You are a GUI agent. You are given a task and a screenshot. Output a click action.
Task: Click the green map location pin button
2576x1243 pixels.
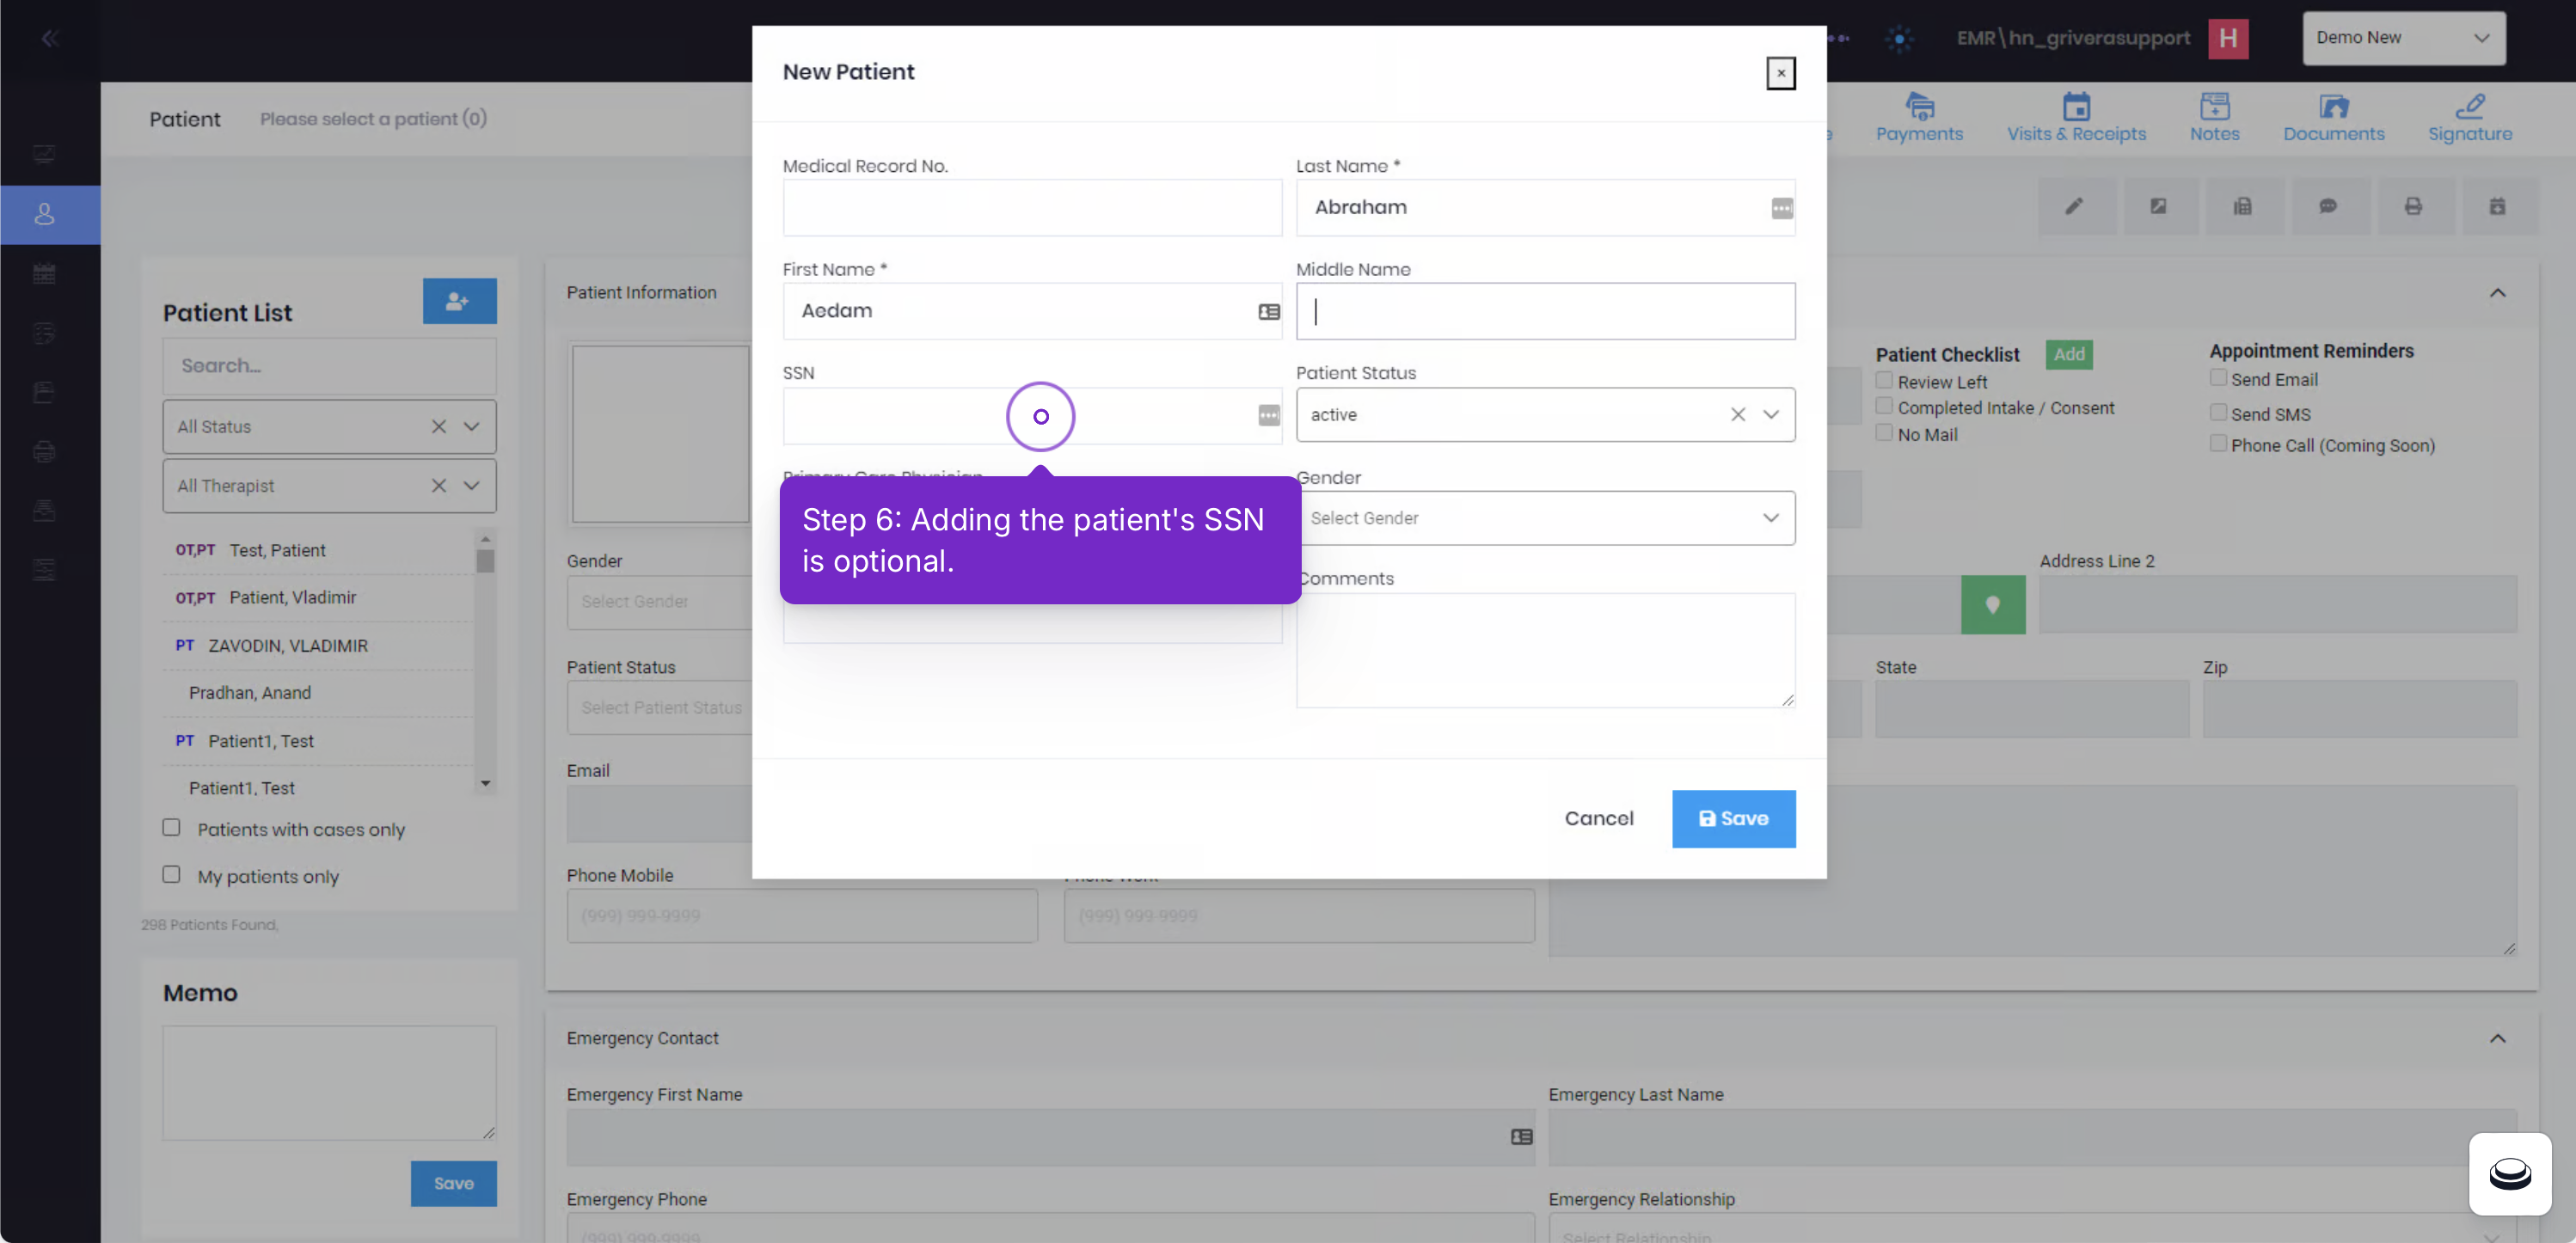click(x=1992, y=604)
